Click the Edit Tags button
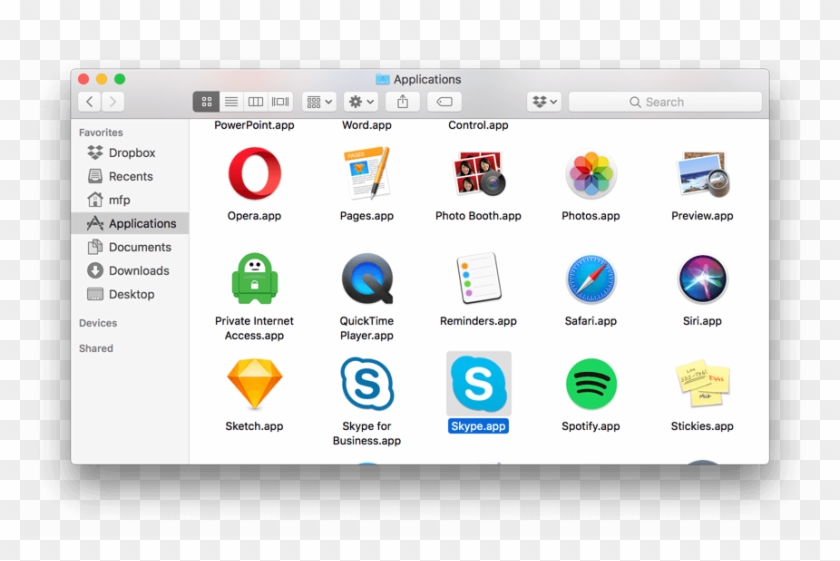840x561 pixels. coord(445,101)
